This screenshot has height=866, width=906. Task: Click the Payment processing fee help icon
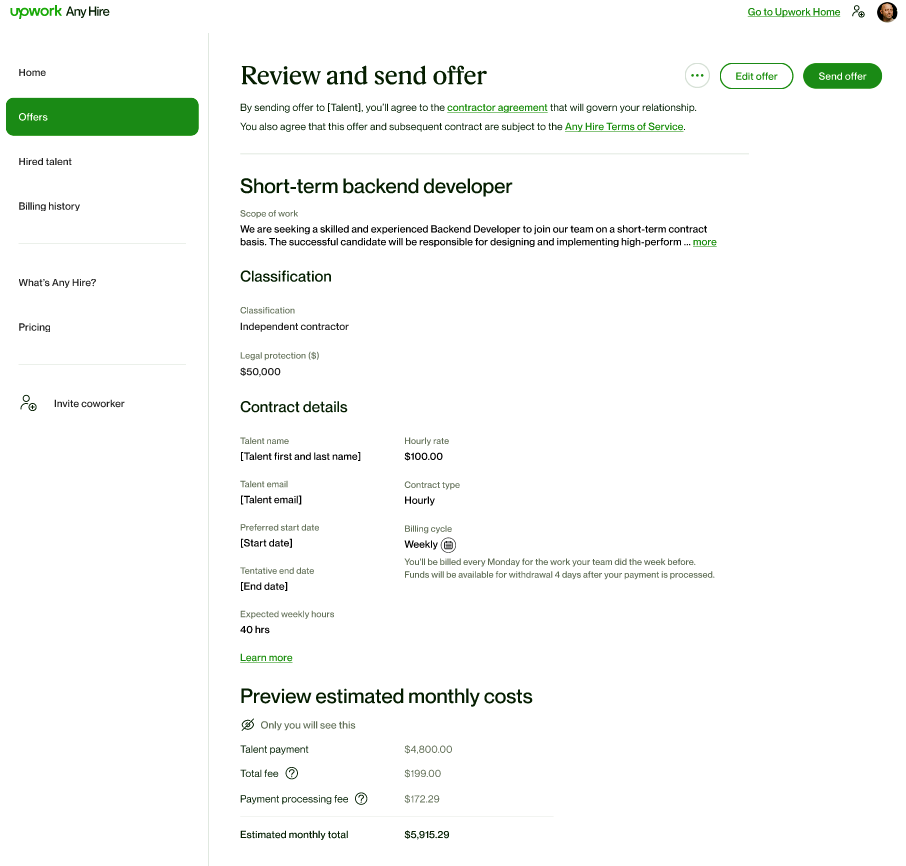point(361,799)
